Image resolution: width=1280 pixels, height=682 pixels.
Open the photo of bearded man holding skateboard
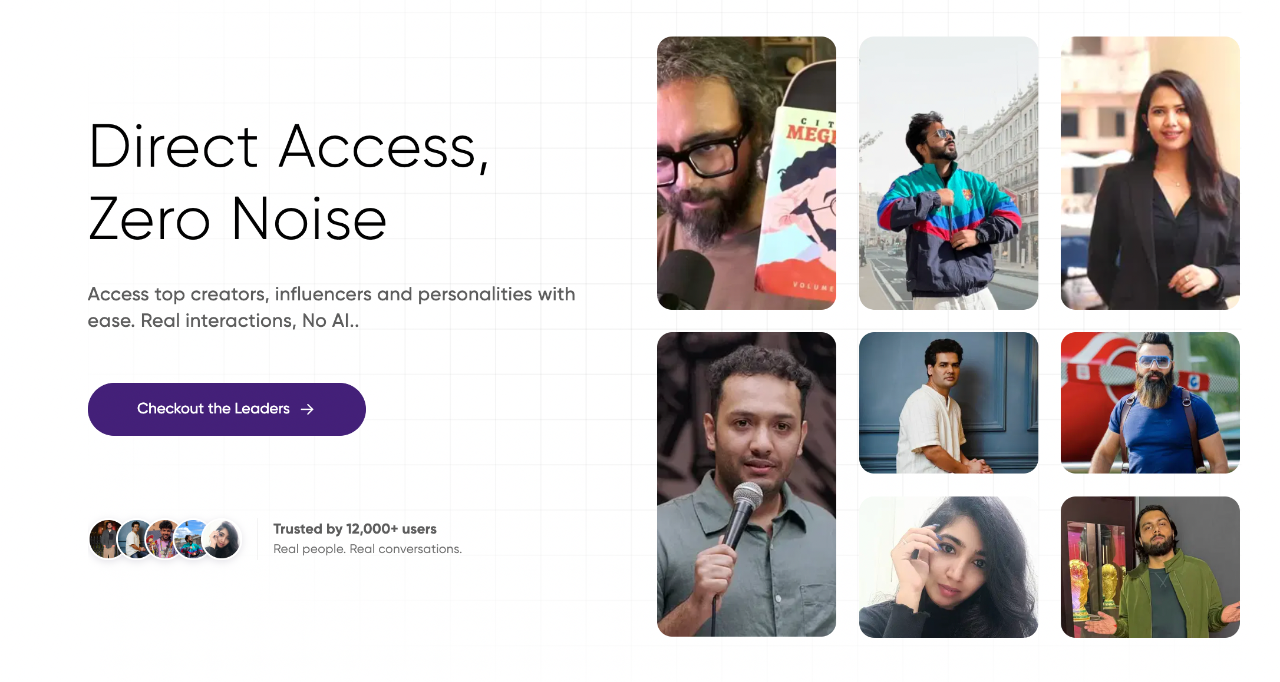pyautogui.click(x=746, y=173)
